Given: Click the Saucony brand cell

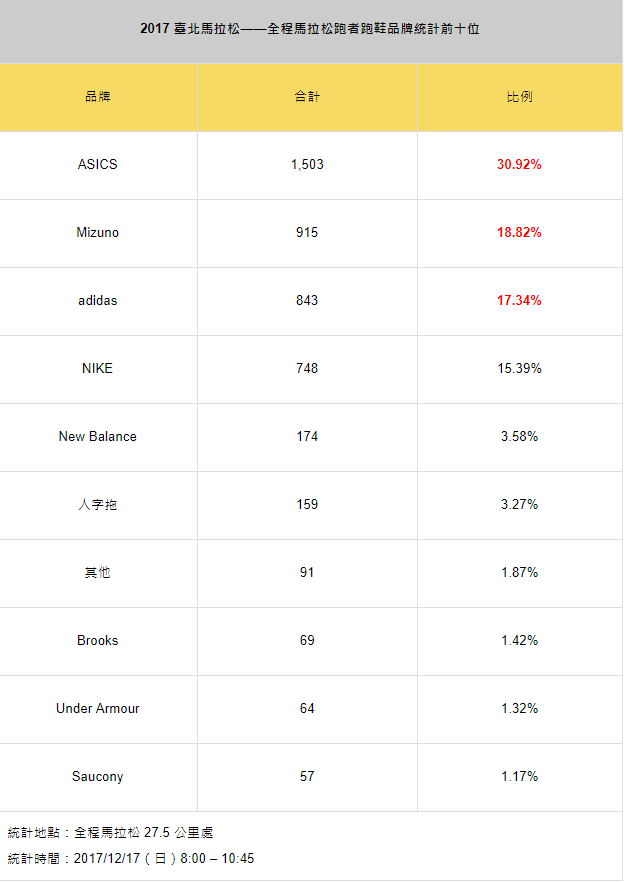Looking at the screenshot, I should pos(97,777).
